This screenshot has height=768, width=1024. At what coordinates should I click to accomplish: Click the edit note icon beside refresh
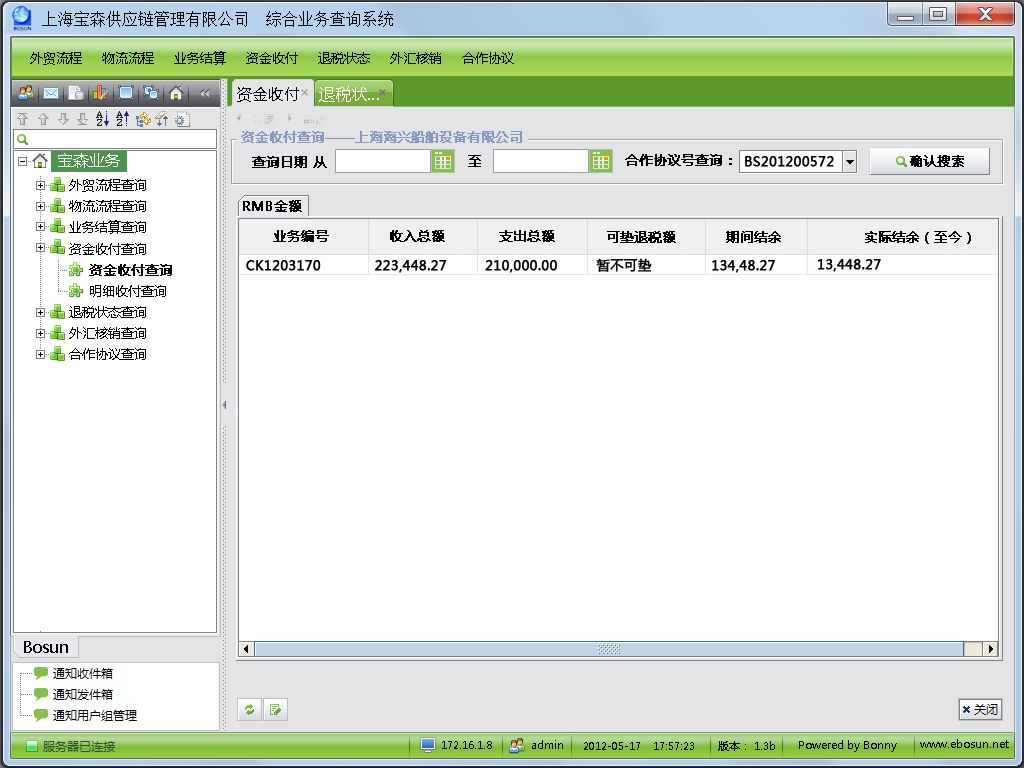coord(275,709)
